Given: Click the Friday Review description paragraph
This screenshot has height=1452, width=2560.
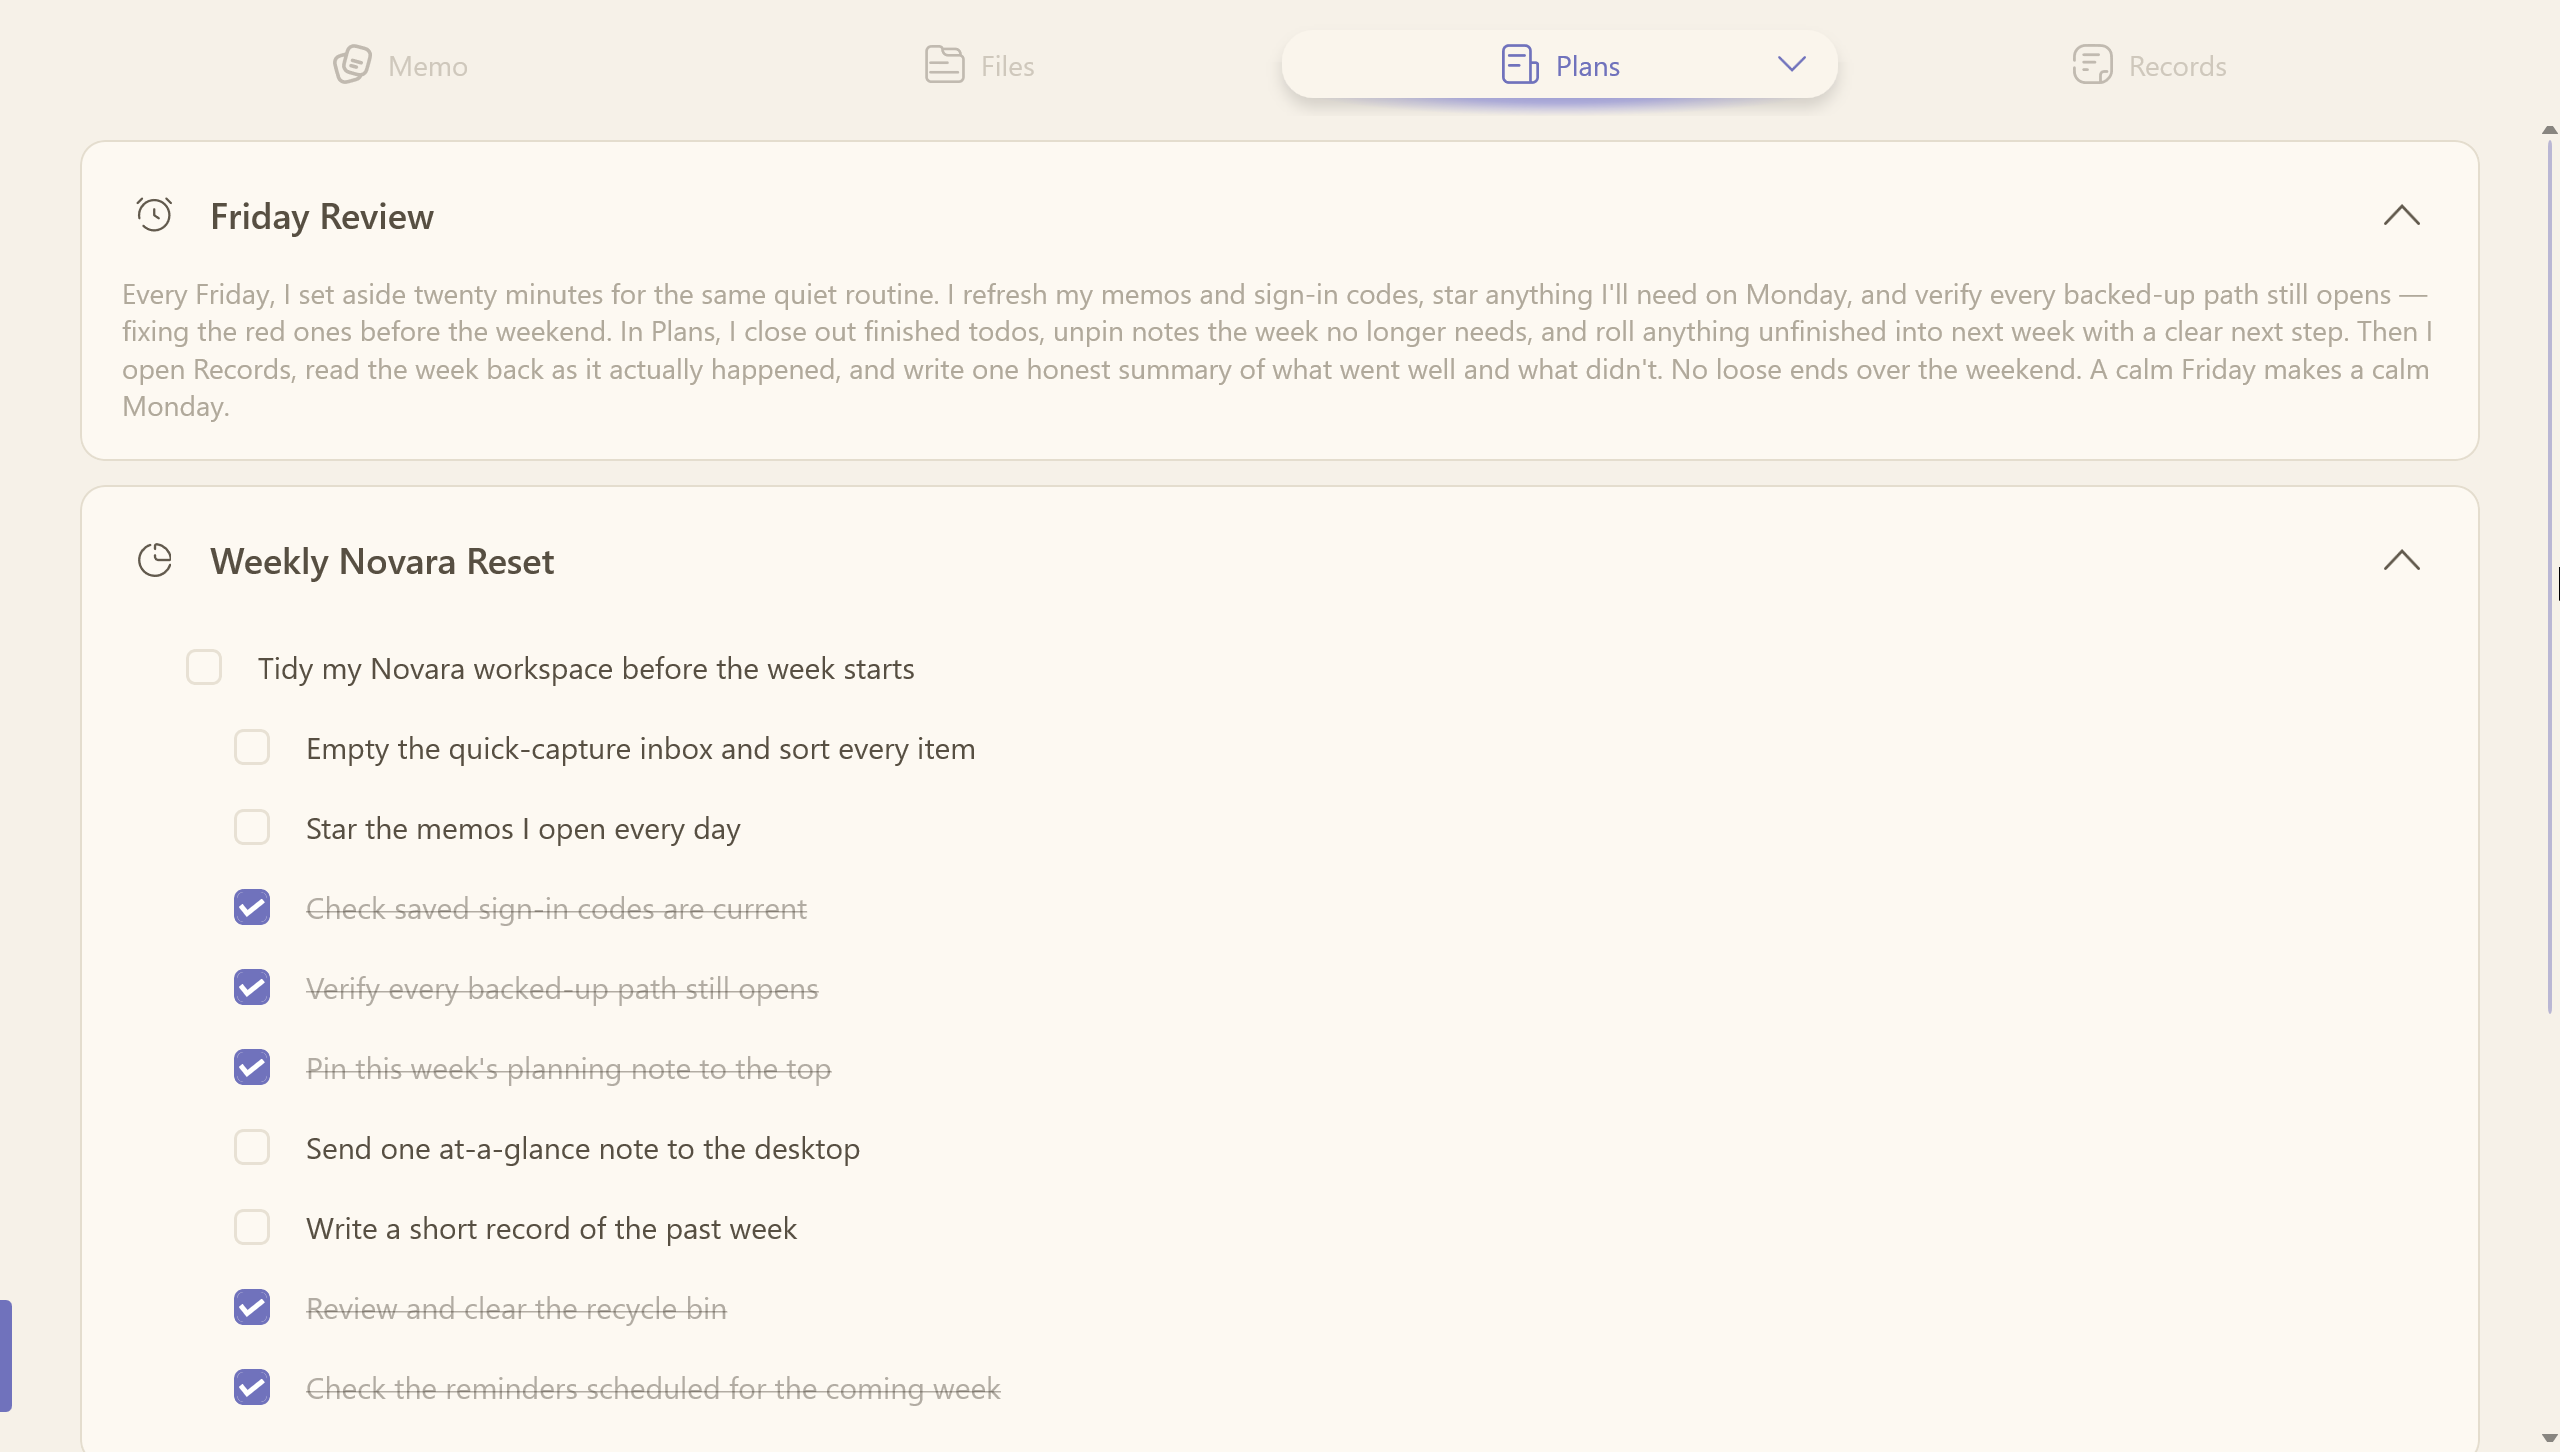Looking at the screenshot, I should click(x=1278, y=350).
